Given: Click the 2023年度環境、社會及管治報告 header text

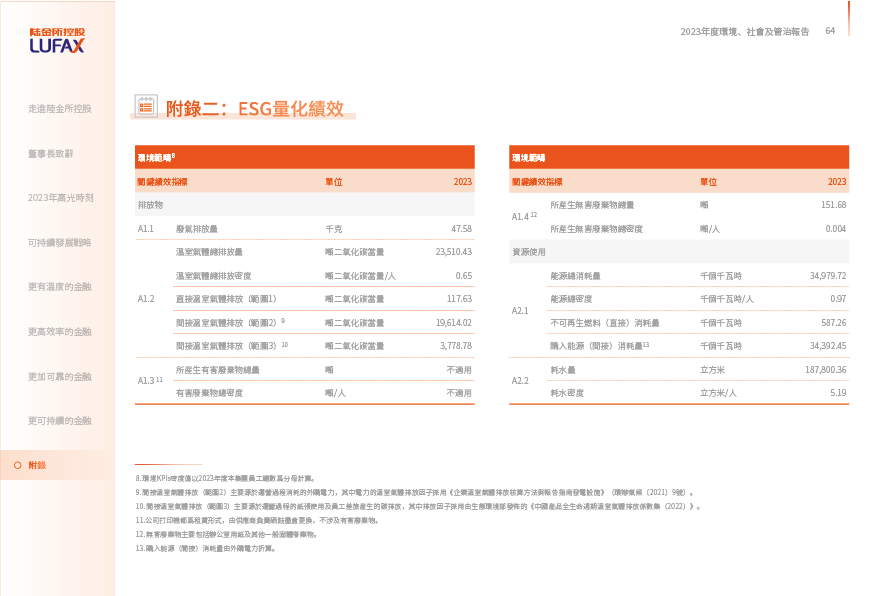Looking at the screenshot, I should point(744,32).
